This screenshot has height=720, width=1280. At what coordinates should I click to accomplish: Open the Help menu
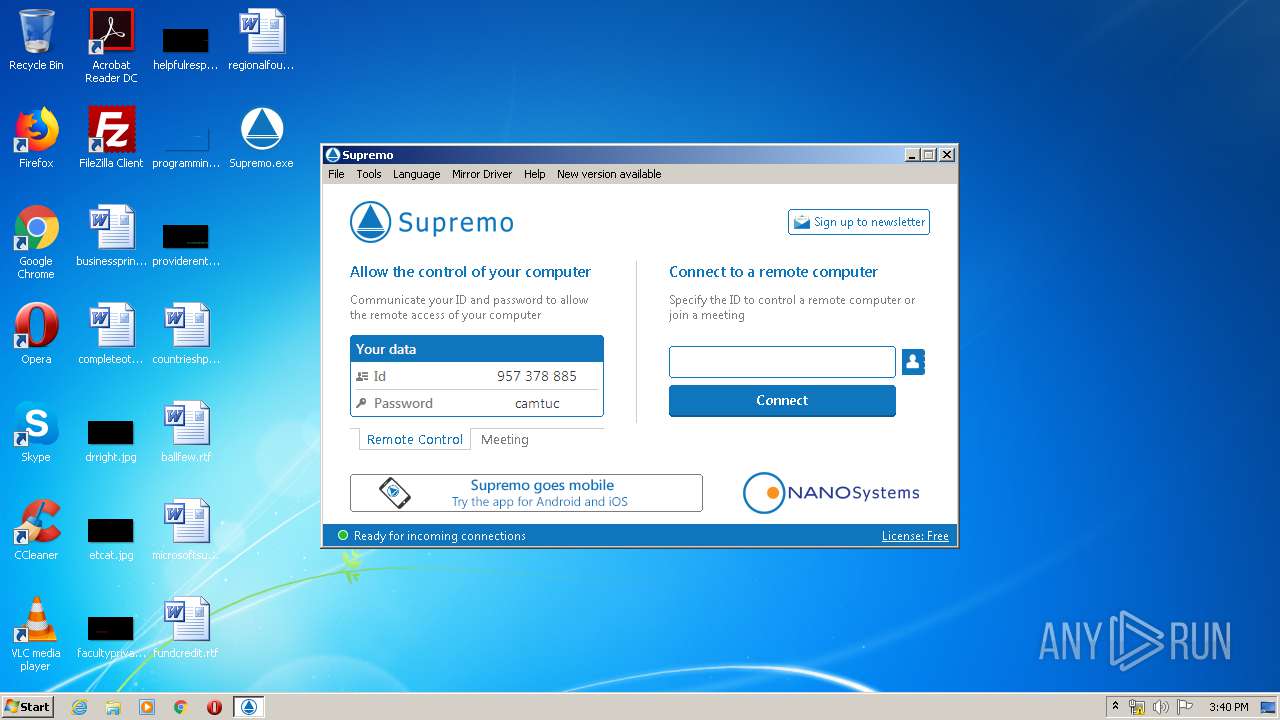(x=535, y=174)
